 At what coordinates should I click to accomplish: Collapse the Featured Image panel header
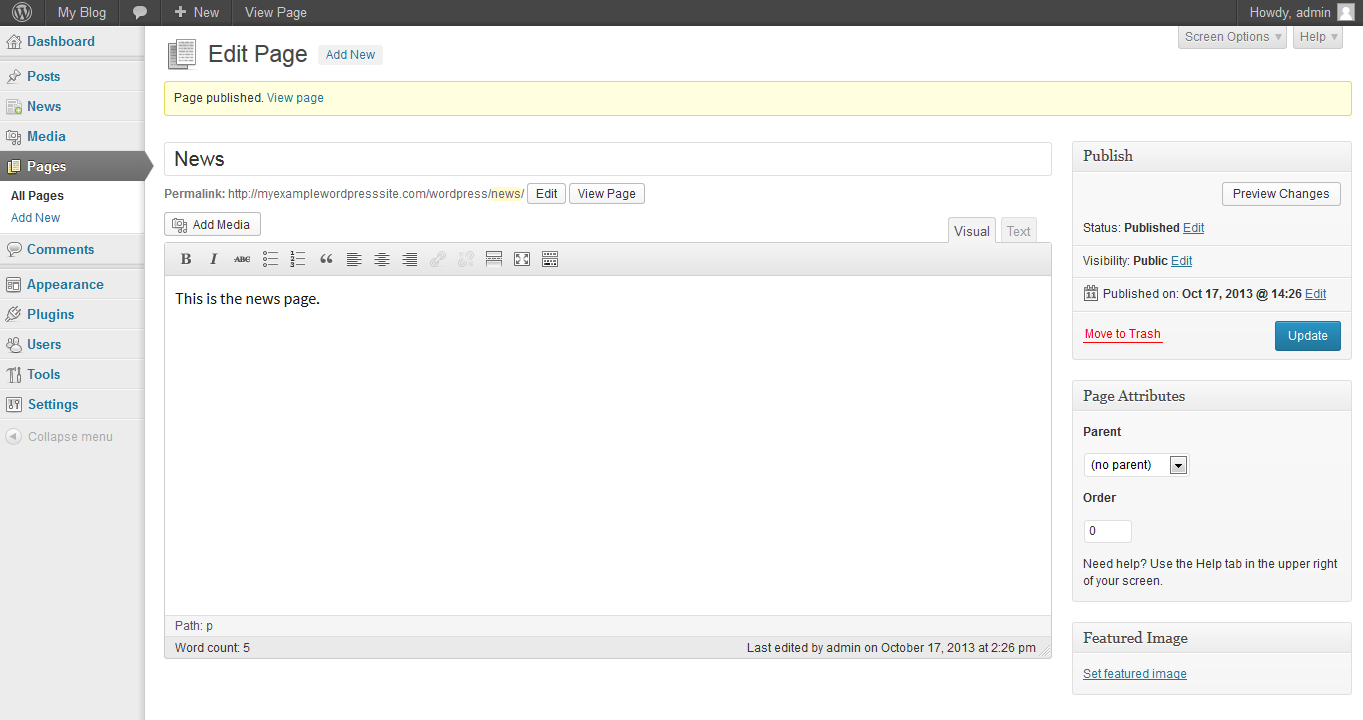[1211, 638]
